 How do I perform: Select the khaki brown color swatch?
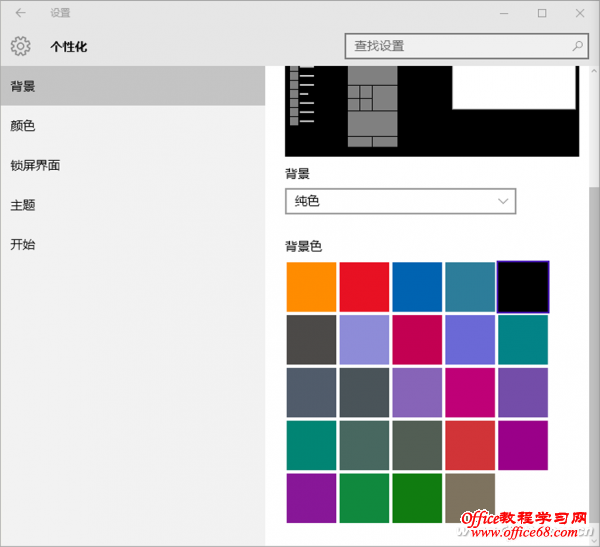click(x=470, y=498)
